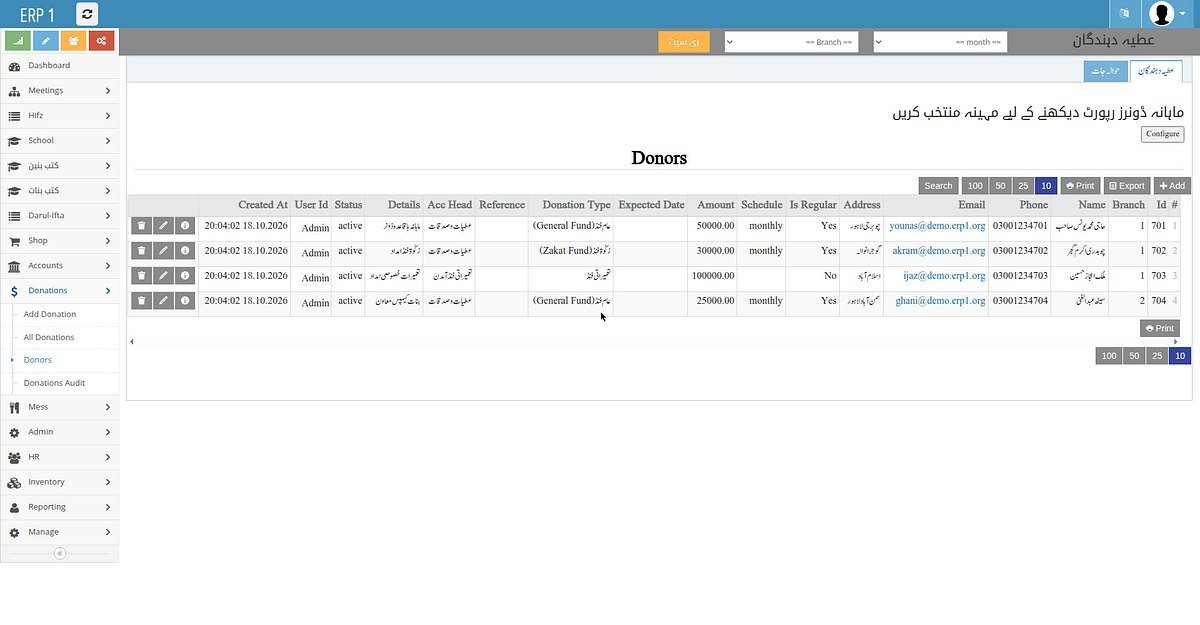
Task: Click the language translate icon in header
Action: (1124, 14)
